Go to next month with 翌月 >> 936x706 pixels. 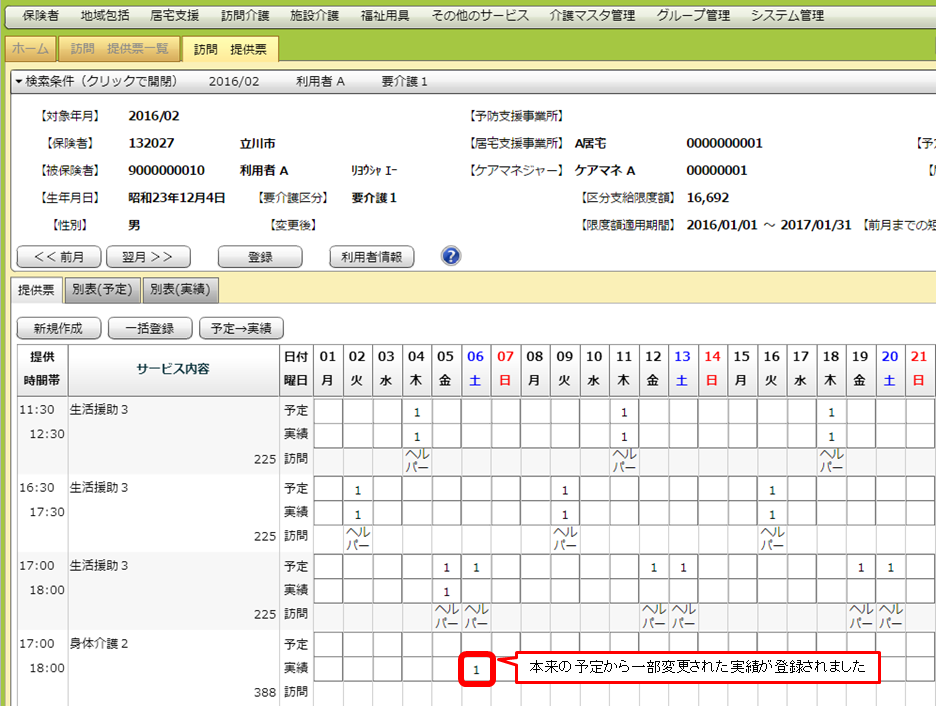[148, 257]
